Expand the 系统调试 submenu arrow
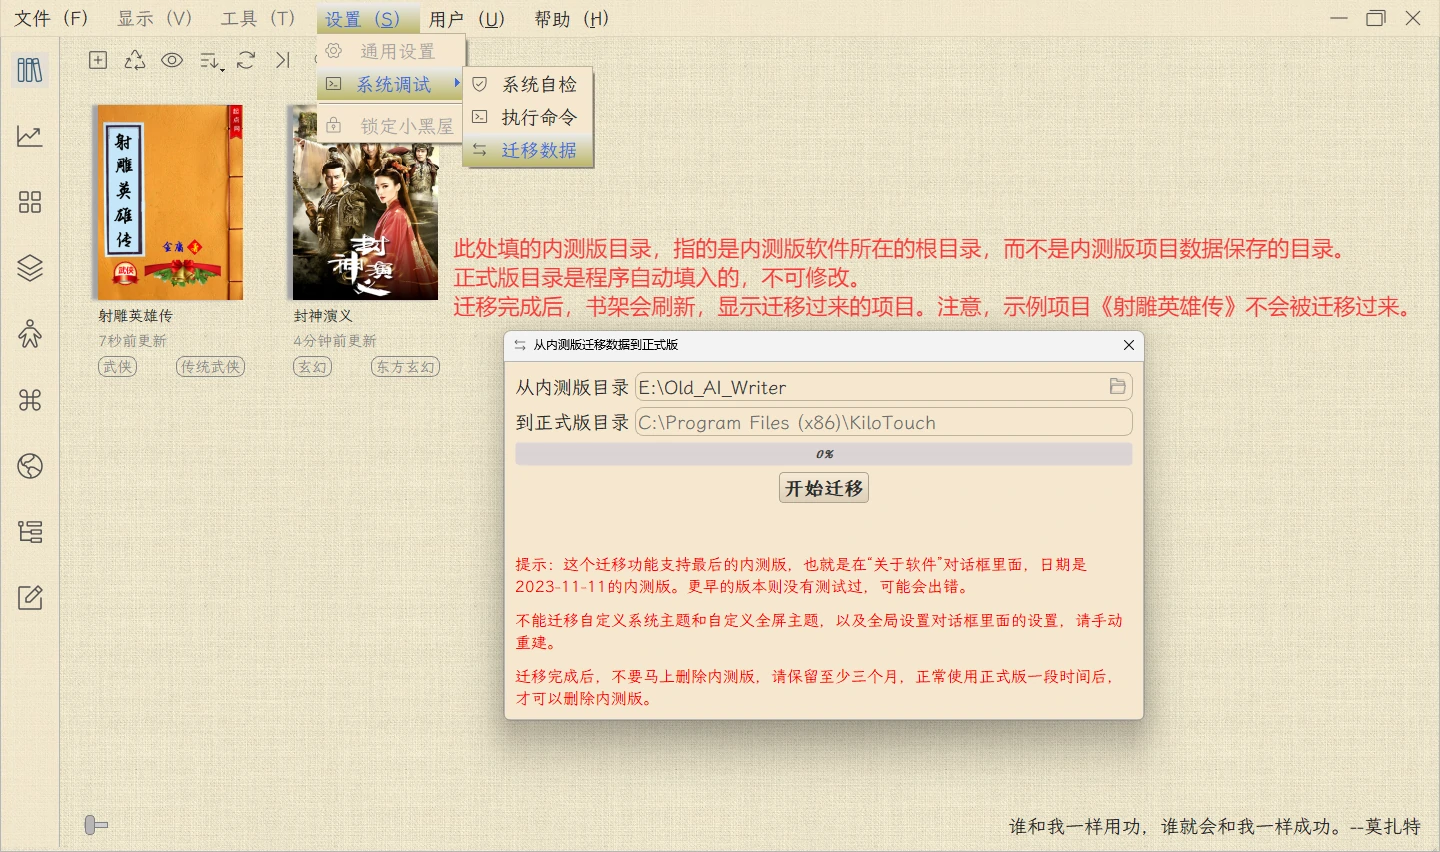The image size is (1440, 852). coord(456,83)
